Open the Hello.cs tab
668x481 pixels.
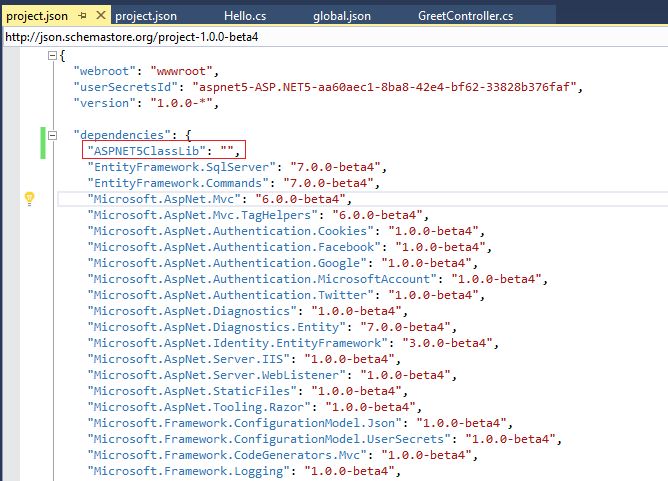pyautogui.click(x=245, y=16)
